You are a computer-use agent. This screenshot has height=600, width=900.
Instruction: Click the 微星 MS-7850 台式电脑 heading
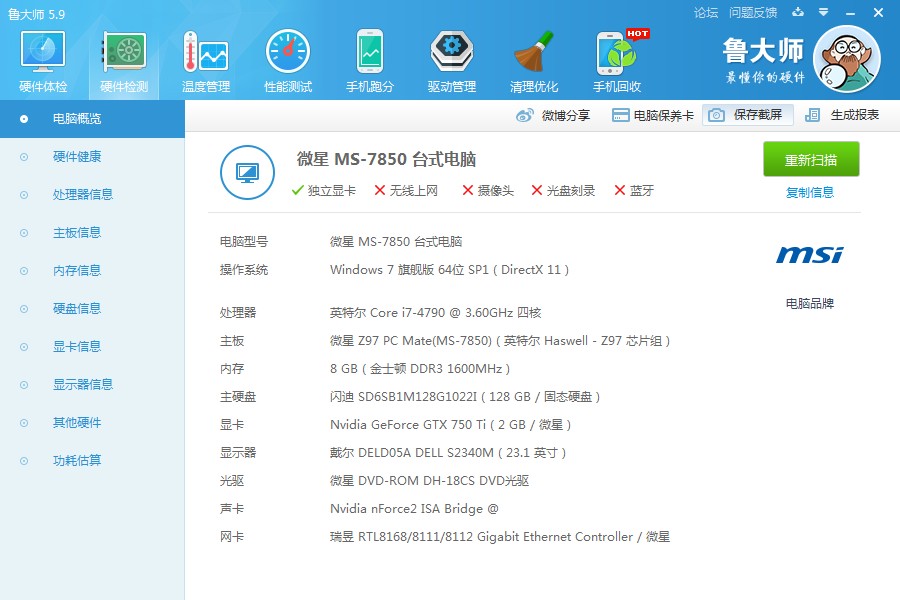(386, 159)
